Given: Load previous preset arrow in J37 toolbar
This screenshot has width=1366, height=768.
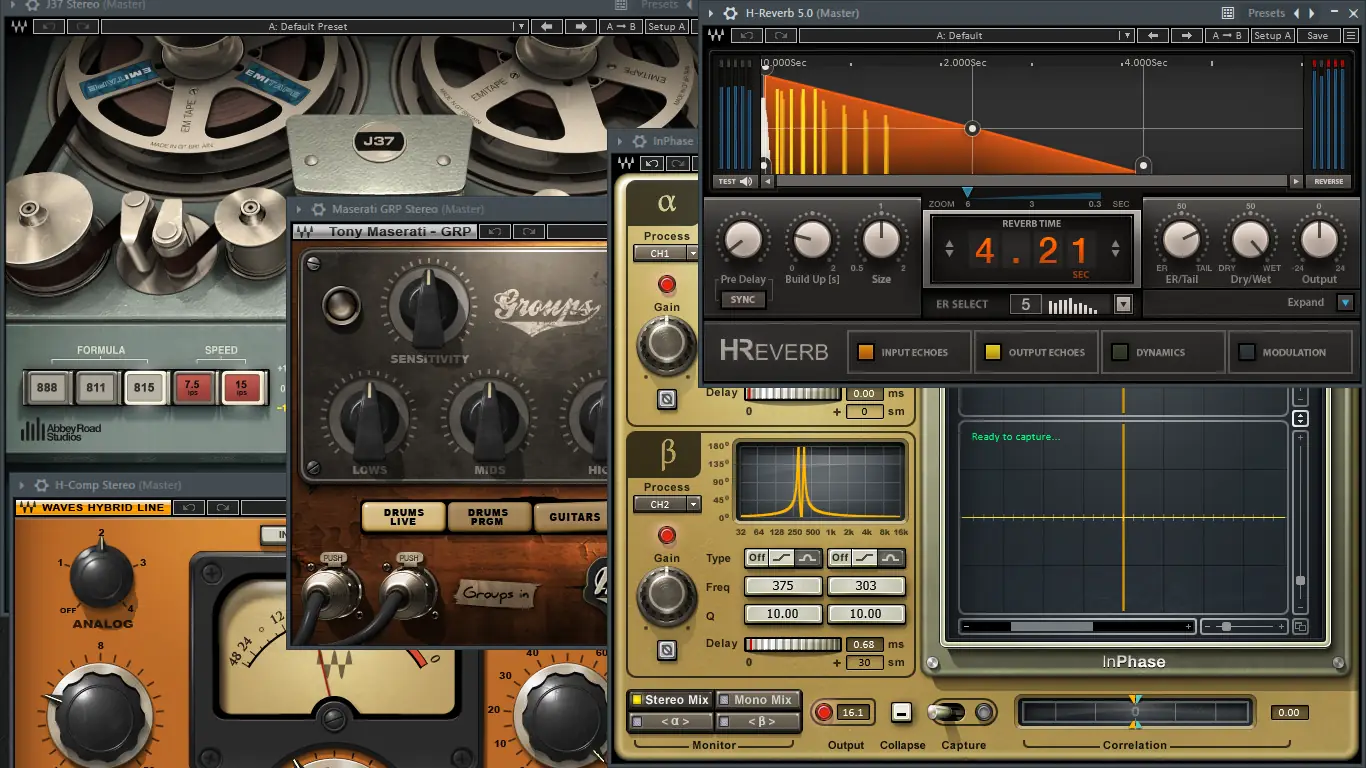Looking at the screenshot, I should [547, 26].
